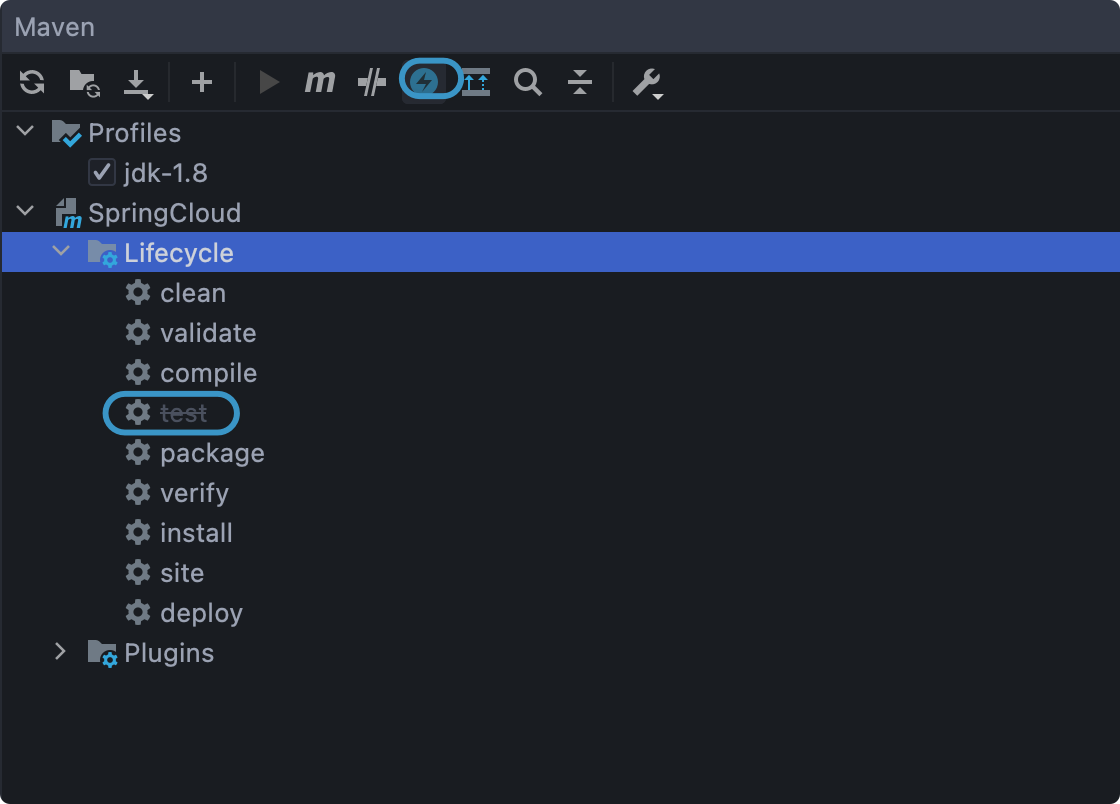Collapse the SpringCloud project node
The height and width of the screenshot is (804, 1120).
pos(26,212)
